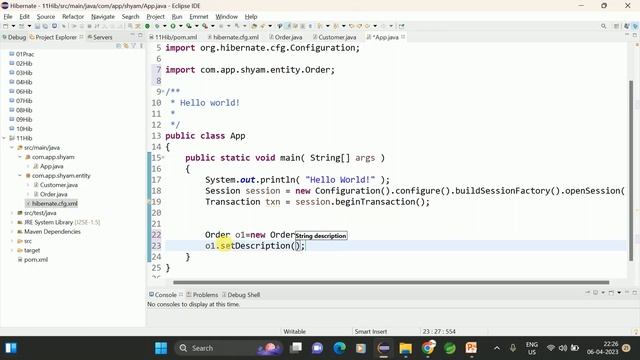The image size is (640, 360).
Task: Switch to the Java EE perspective icon
Action: click(x=627, y=26)
